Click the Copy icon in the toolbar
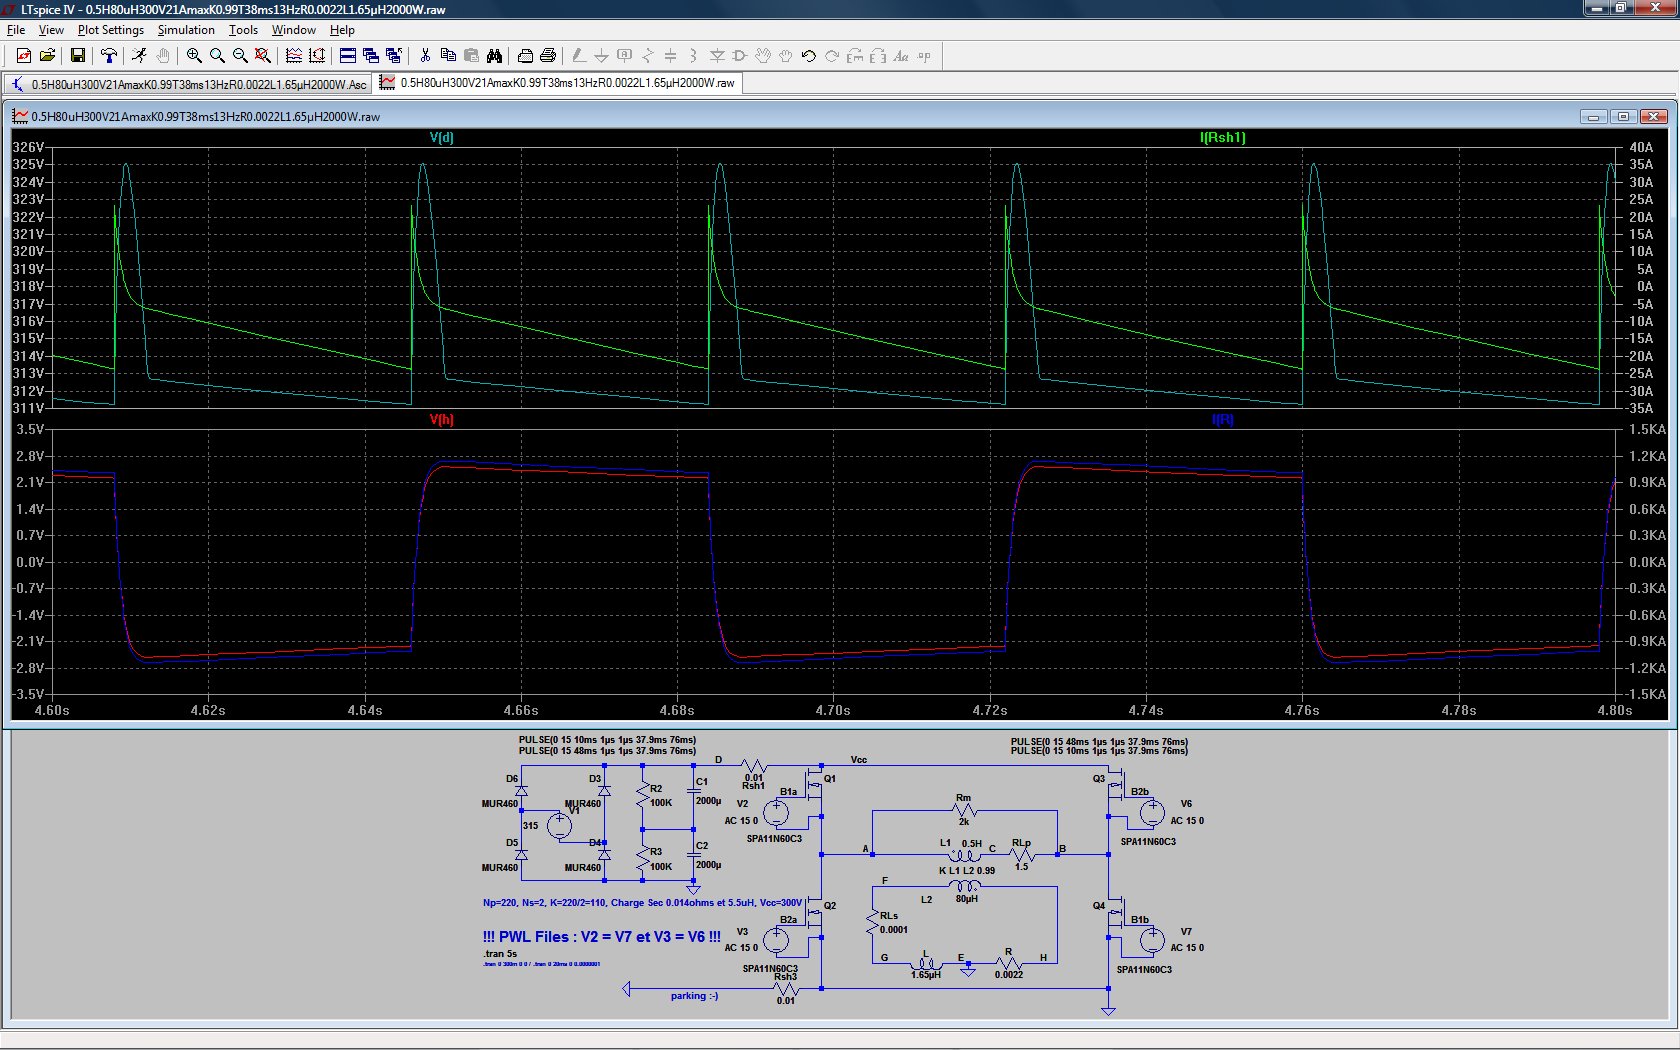 click(448, 56)
